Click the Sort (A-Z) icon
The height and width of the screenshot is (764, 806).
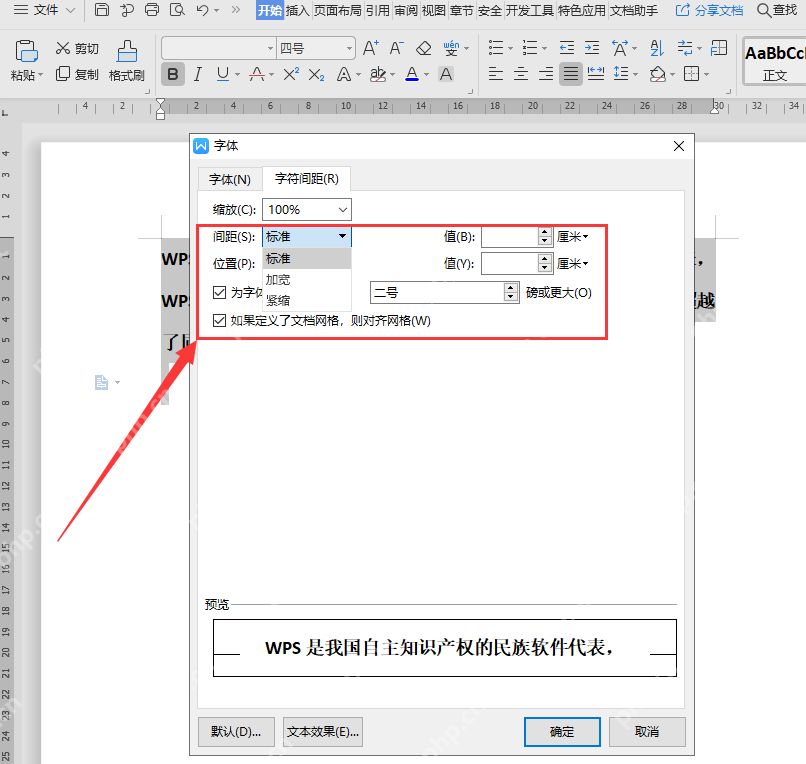tap(656, 48)
